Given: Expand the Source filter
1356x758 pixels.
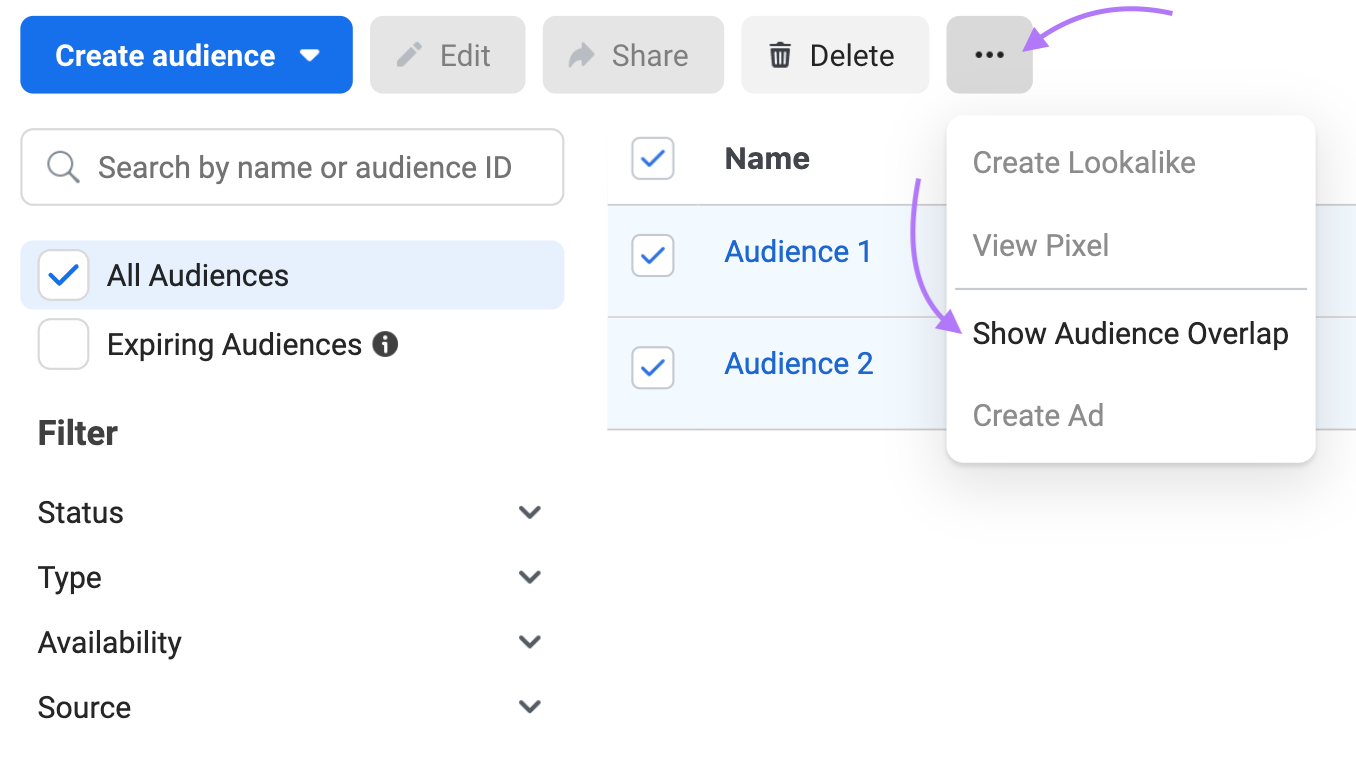Looking at the screenshot, I should (x=530, y=707).
